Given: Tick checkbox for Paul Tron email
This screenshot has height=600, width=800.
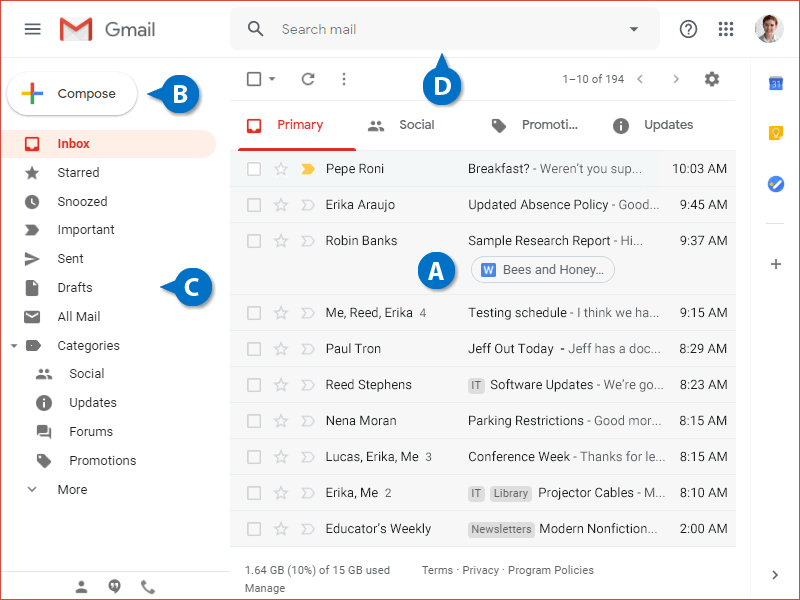Looking at the screenshot, I should 254,349.
